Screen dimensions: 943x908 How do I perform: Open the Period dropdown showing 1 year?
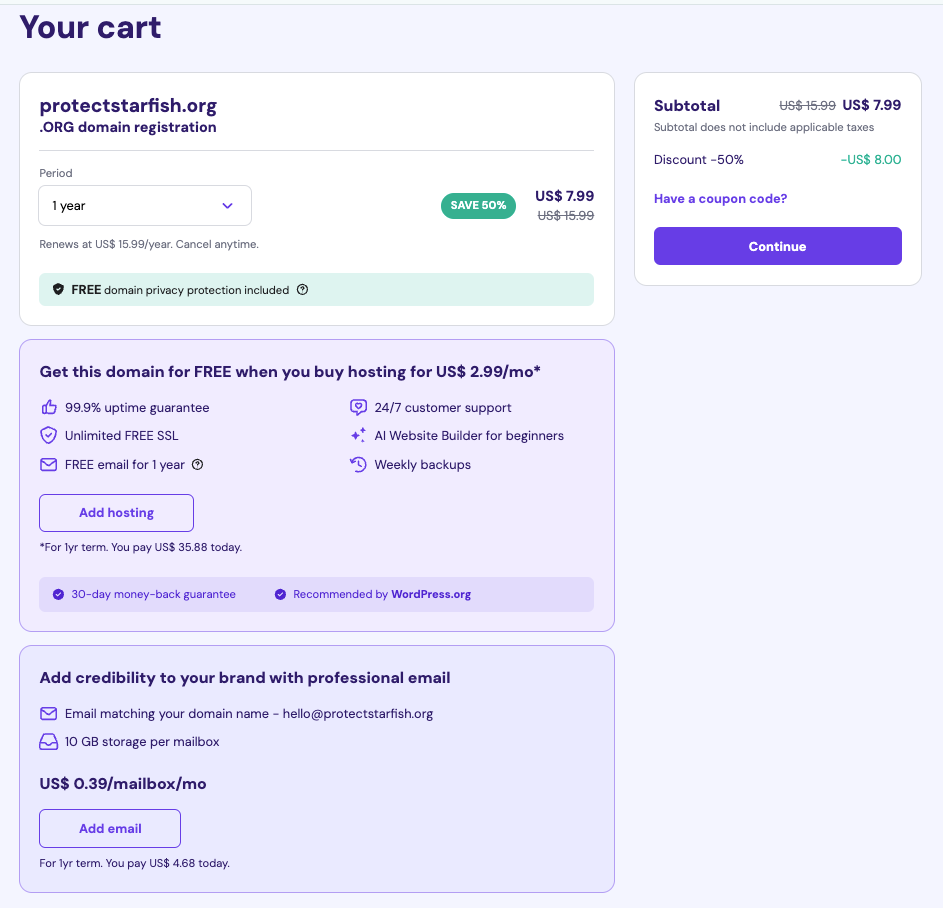145,206
